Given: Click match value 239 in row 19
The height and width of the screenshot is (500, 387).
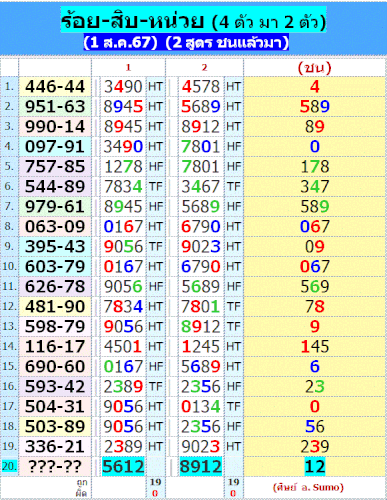Looking at the screenshot, I should pos(315,447).
